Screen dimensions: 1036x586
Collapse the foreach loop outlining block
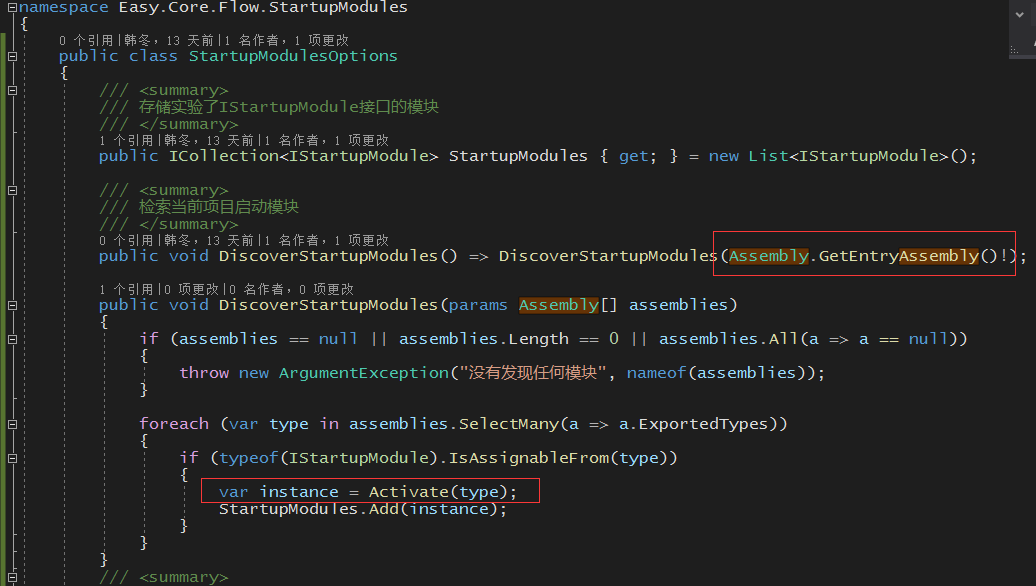pyautogui.click(x=12, y=424)
